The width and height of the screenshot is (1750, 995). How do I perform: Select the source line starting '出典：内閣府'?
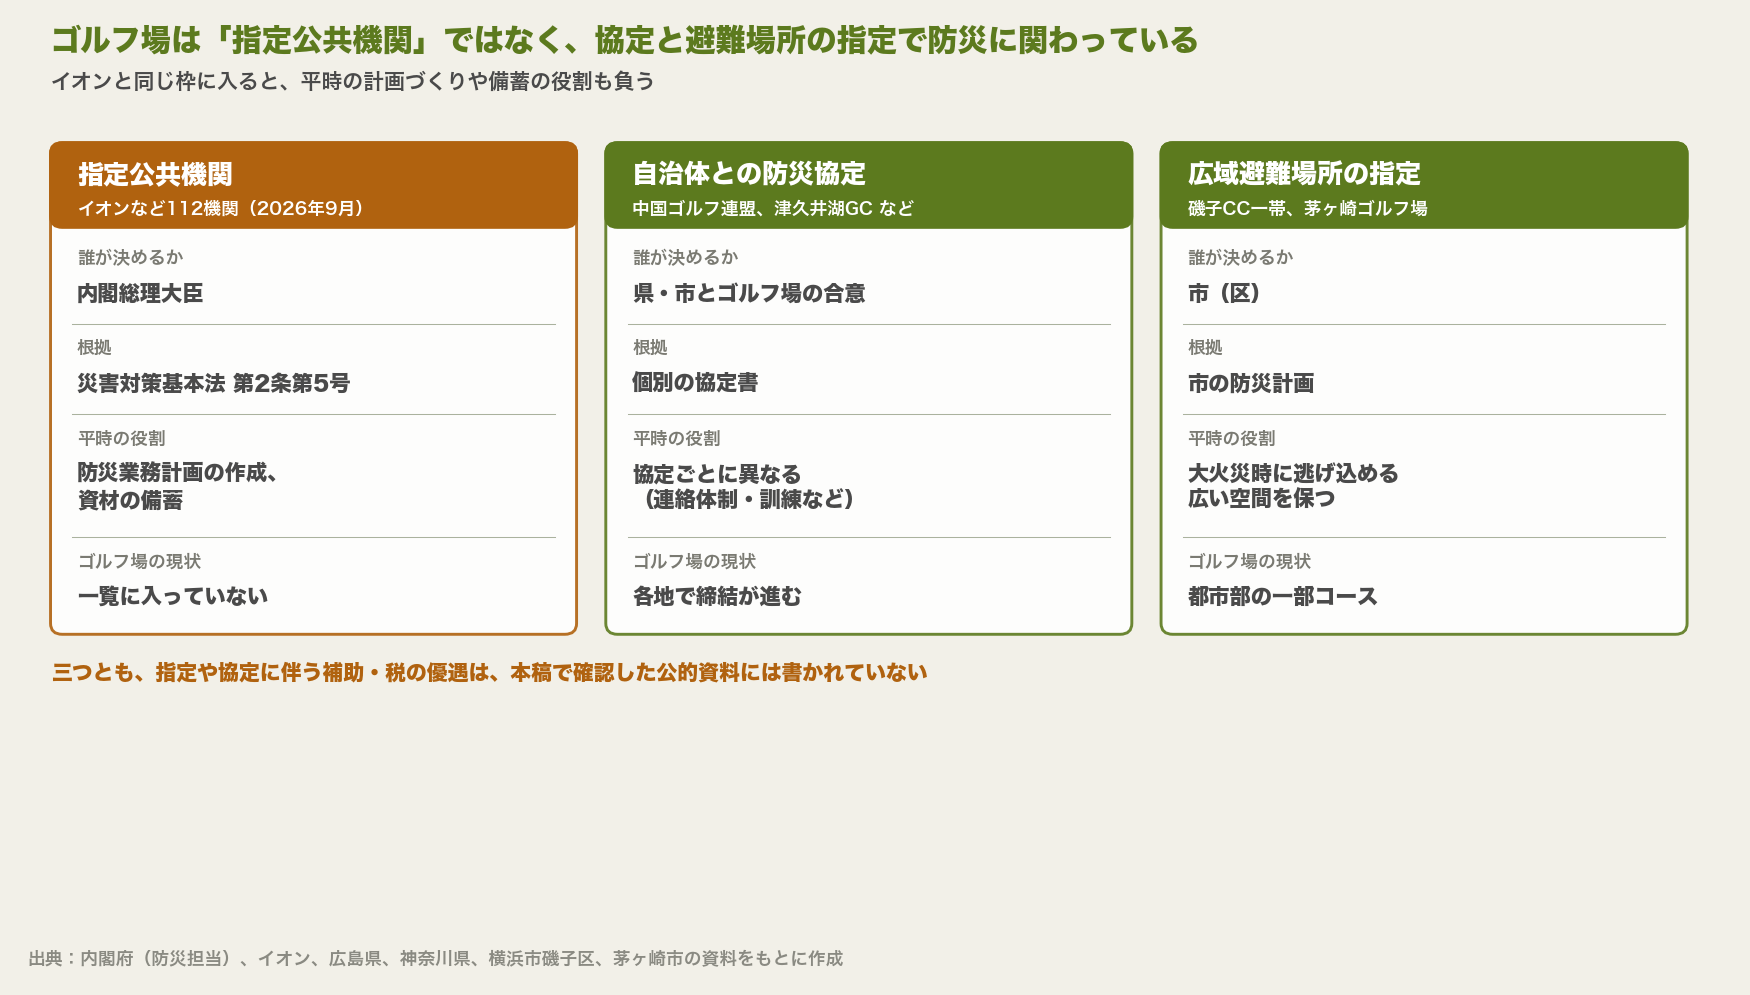click(x=436, y=958)
